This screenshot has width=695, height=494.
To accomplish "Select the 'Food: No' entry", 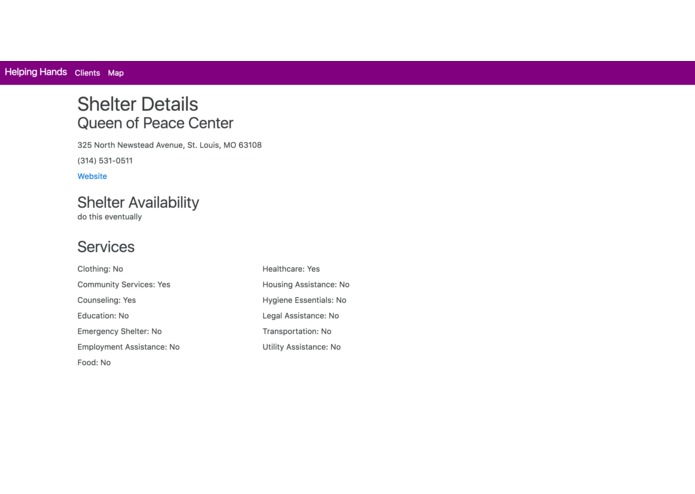I will 94,362.
